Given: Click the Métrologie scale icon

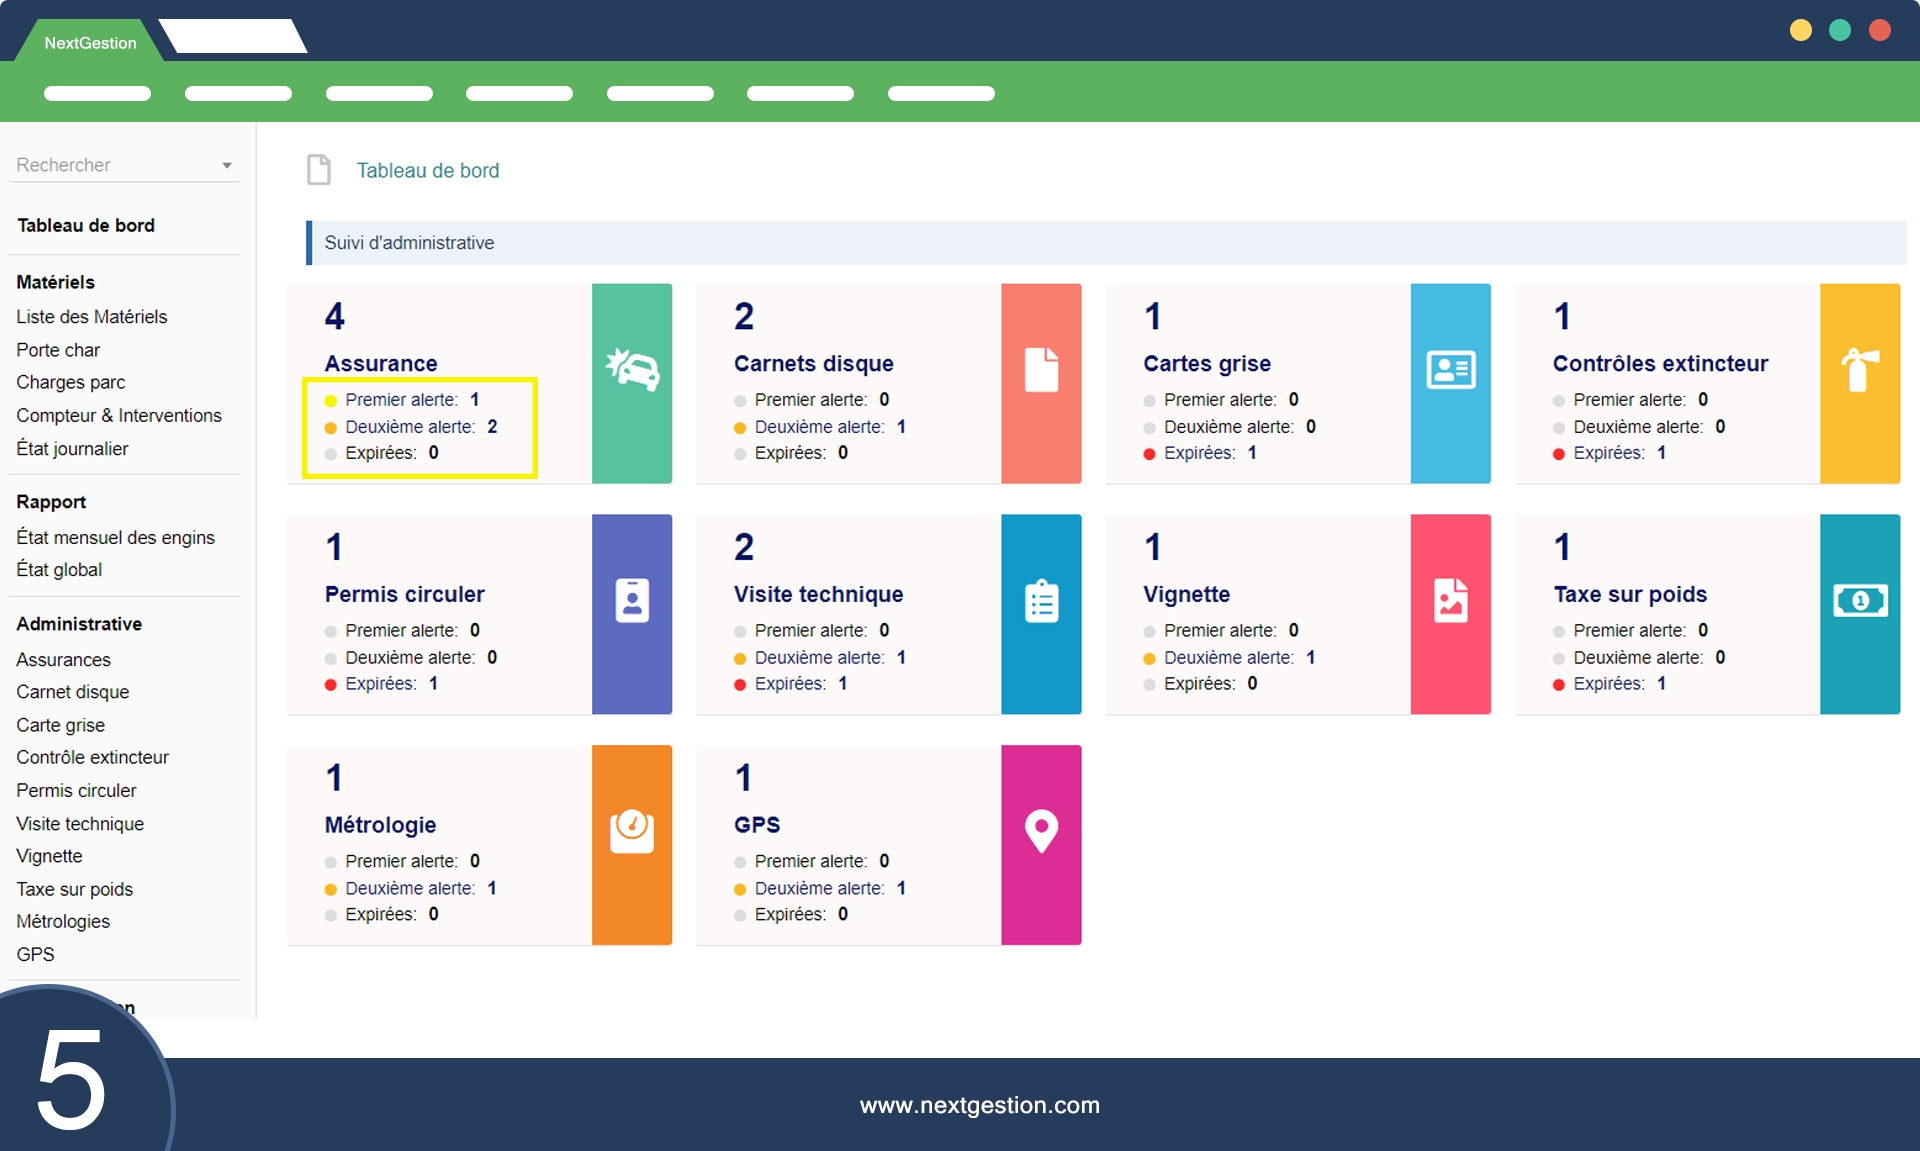Looking at the screenshot, I should click(x=632, y=830).
